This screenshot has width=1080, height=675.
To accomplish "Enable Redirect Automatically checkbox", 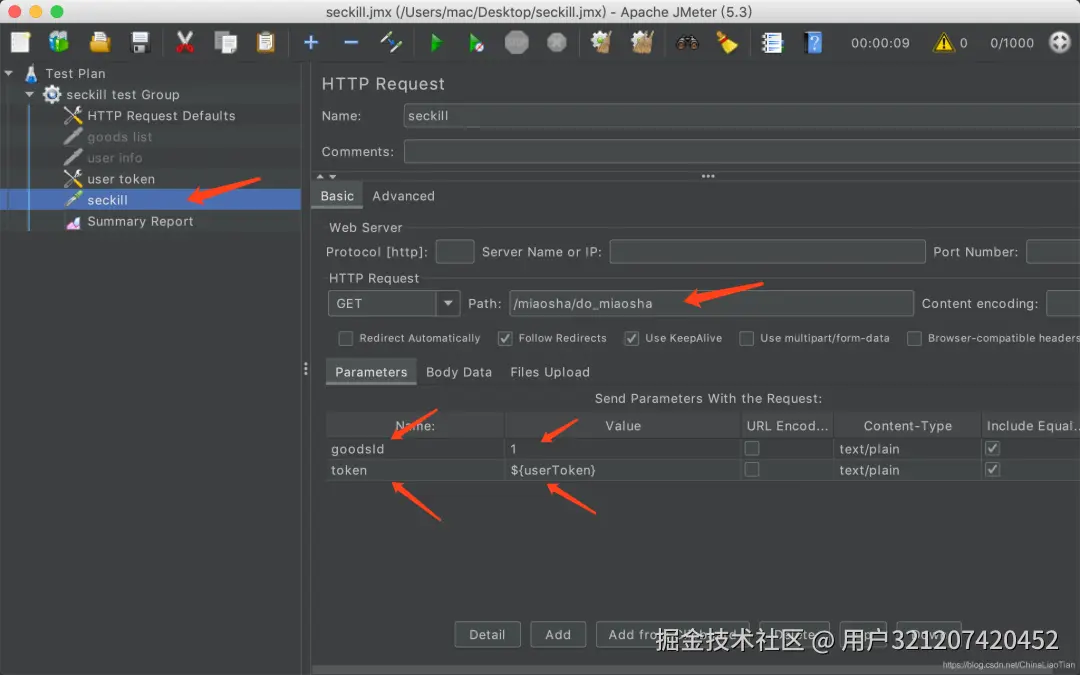I will coord(346,338).
